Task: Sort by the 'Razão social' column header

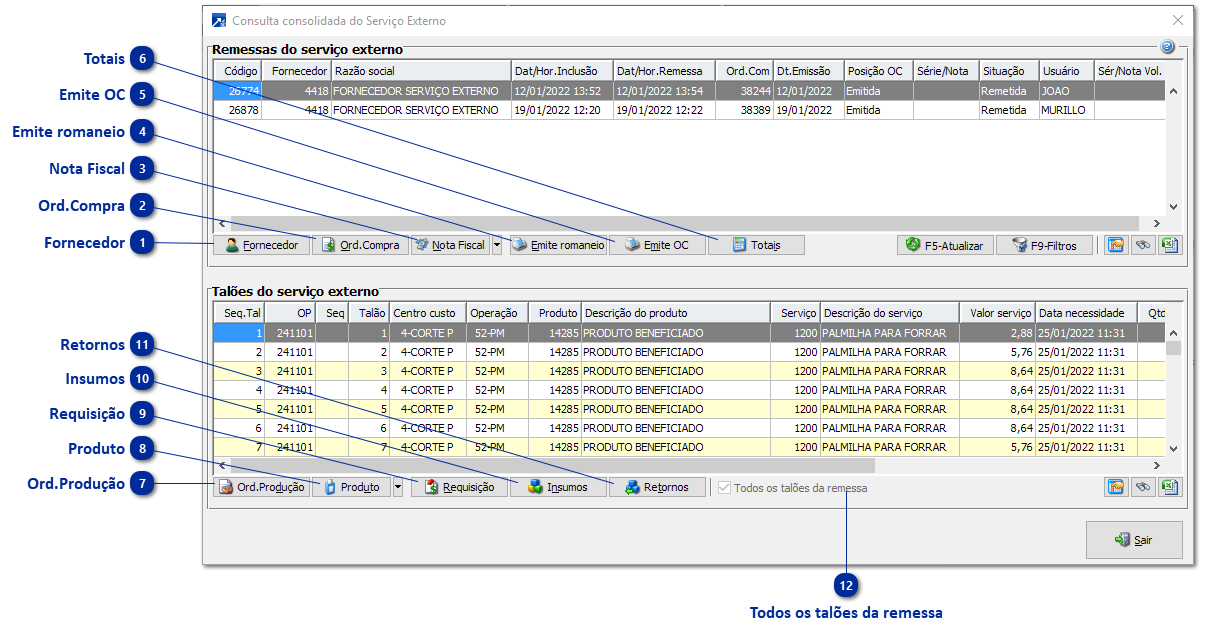Action: point(420,71)
